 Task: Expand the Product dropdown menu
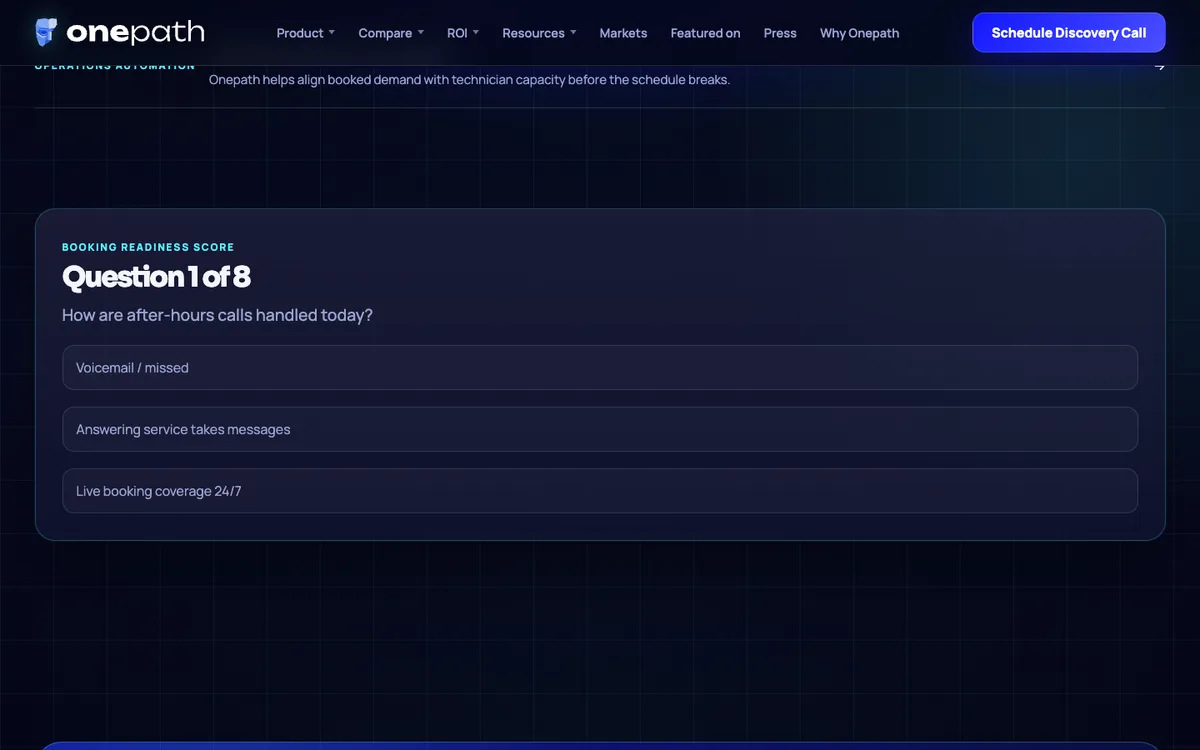pos(306,33)
